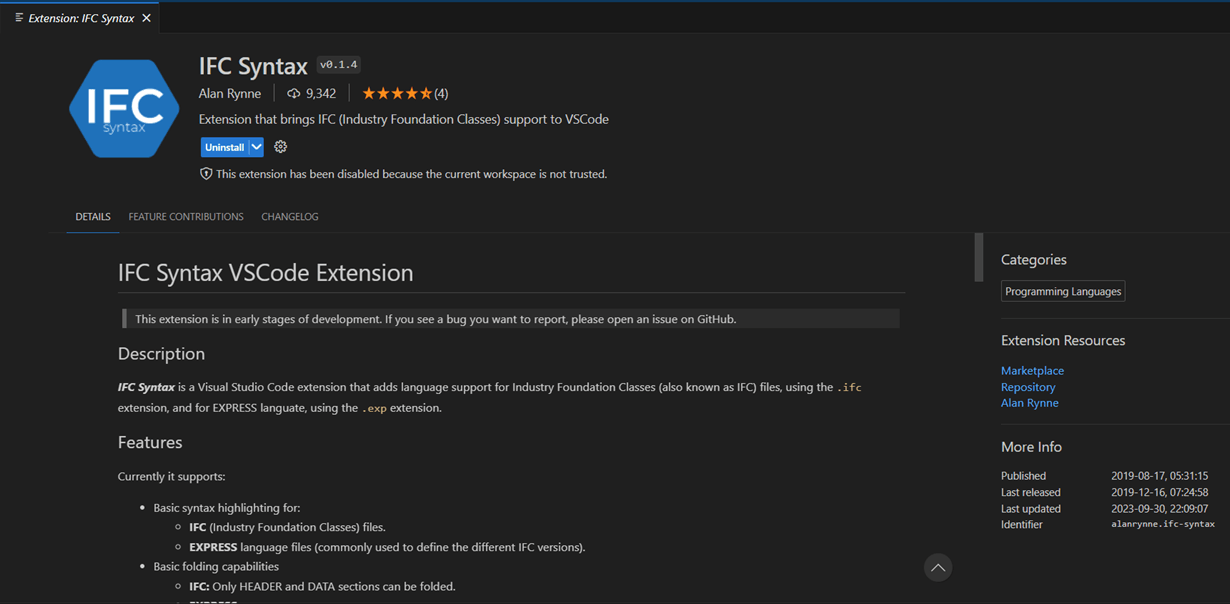Click the workspace not trusted disabled message
Image resolution: width=1230 pixels, height=604 pixels.
[x=411, y=174]
